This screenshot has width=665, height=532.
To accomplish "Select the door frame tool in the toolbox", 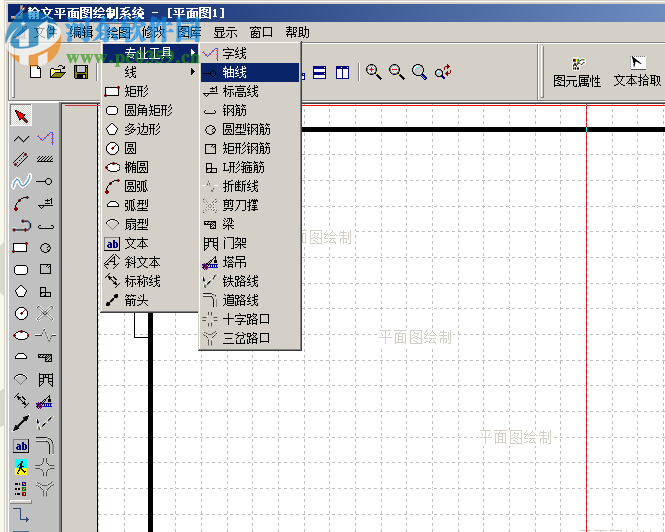I will coord(45,380).
